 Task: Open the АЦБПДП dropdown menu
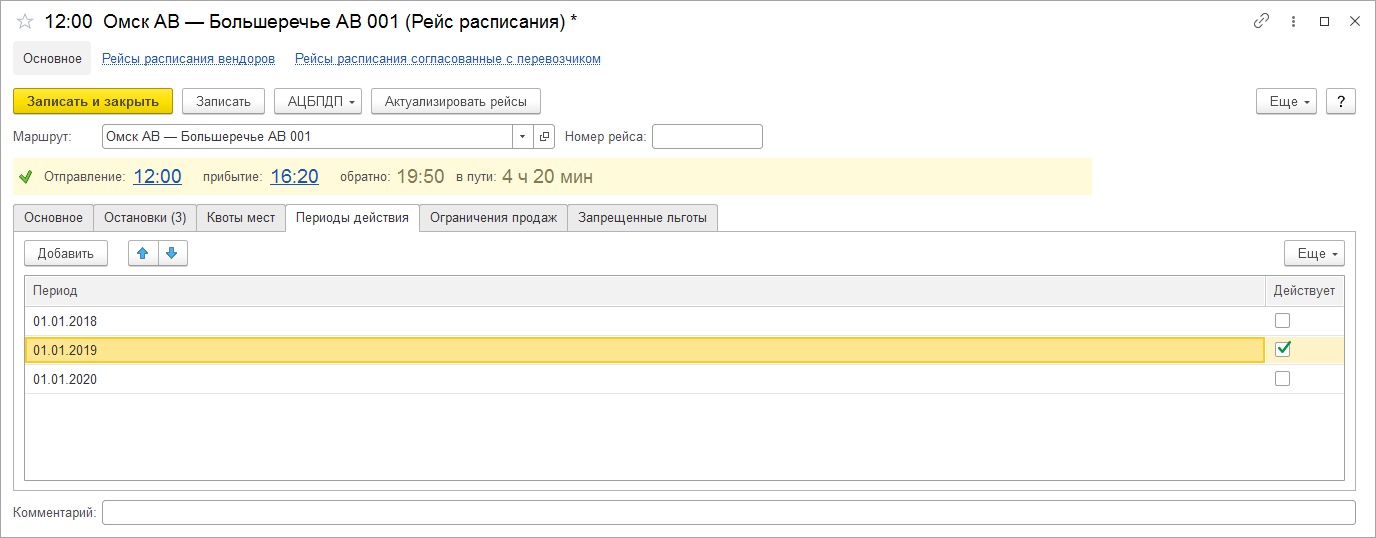pos(317,101)
